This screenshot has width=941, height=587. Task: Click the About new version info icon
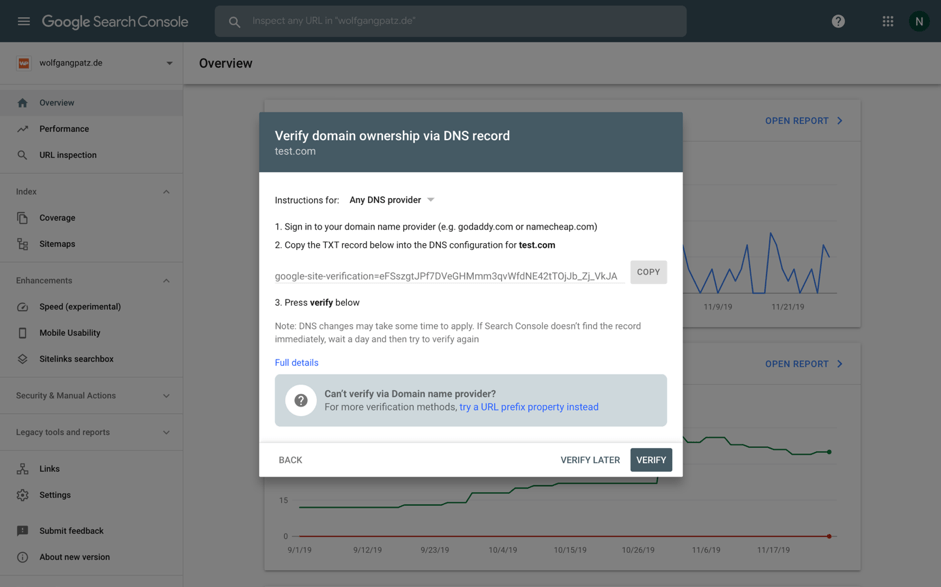coord(22,557)
